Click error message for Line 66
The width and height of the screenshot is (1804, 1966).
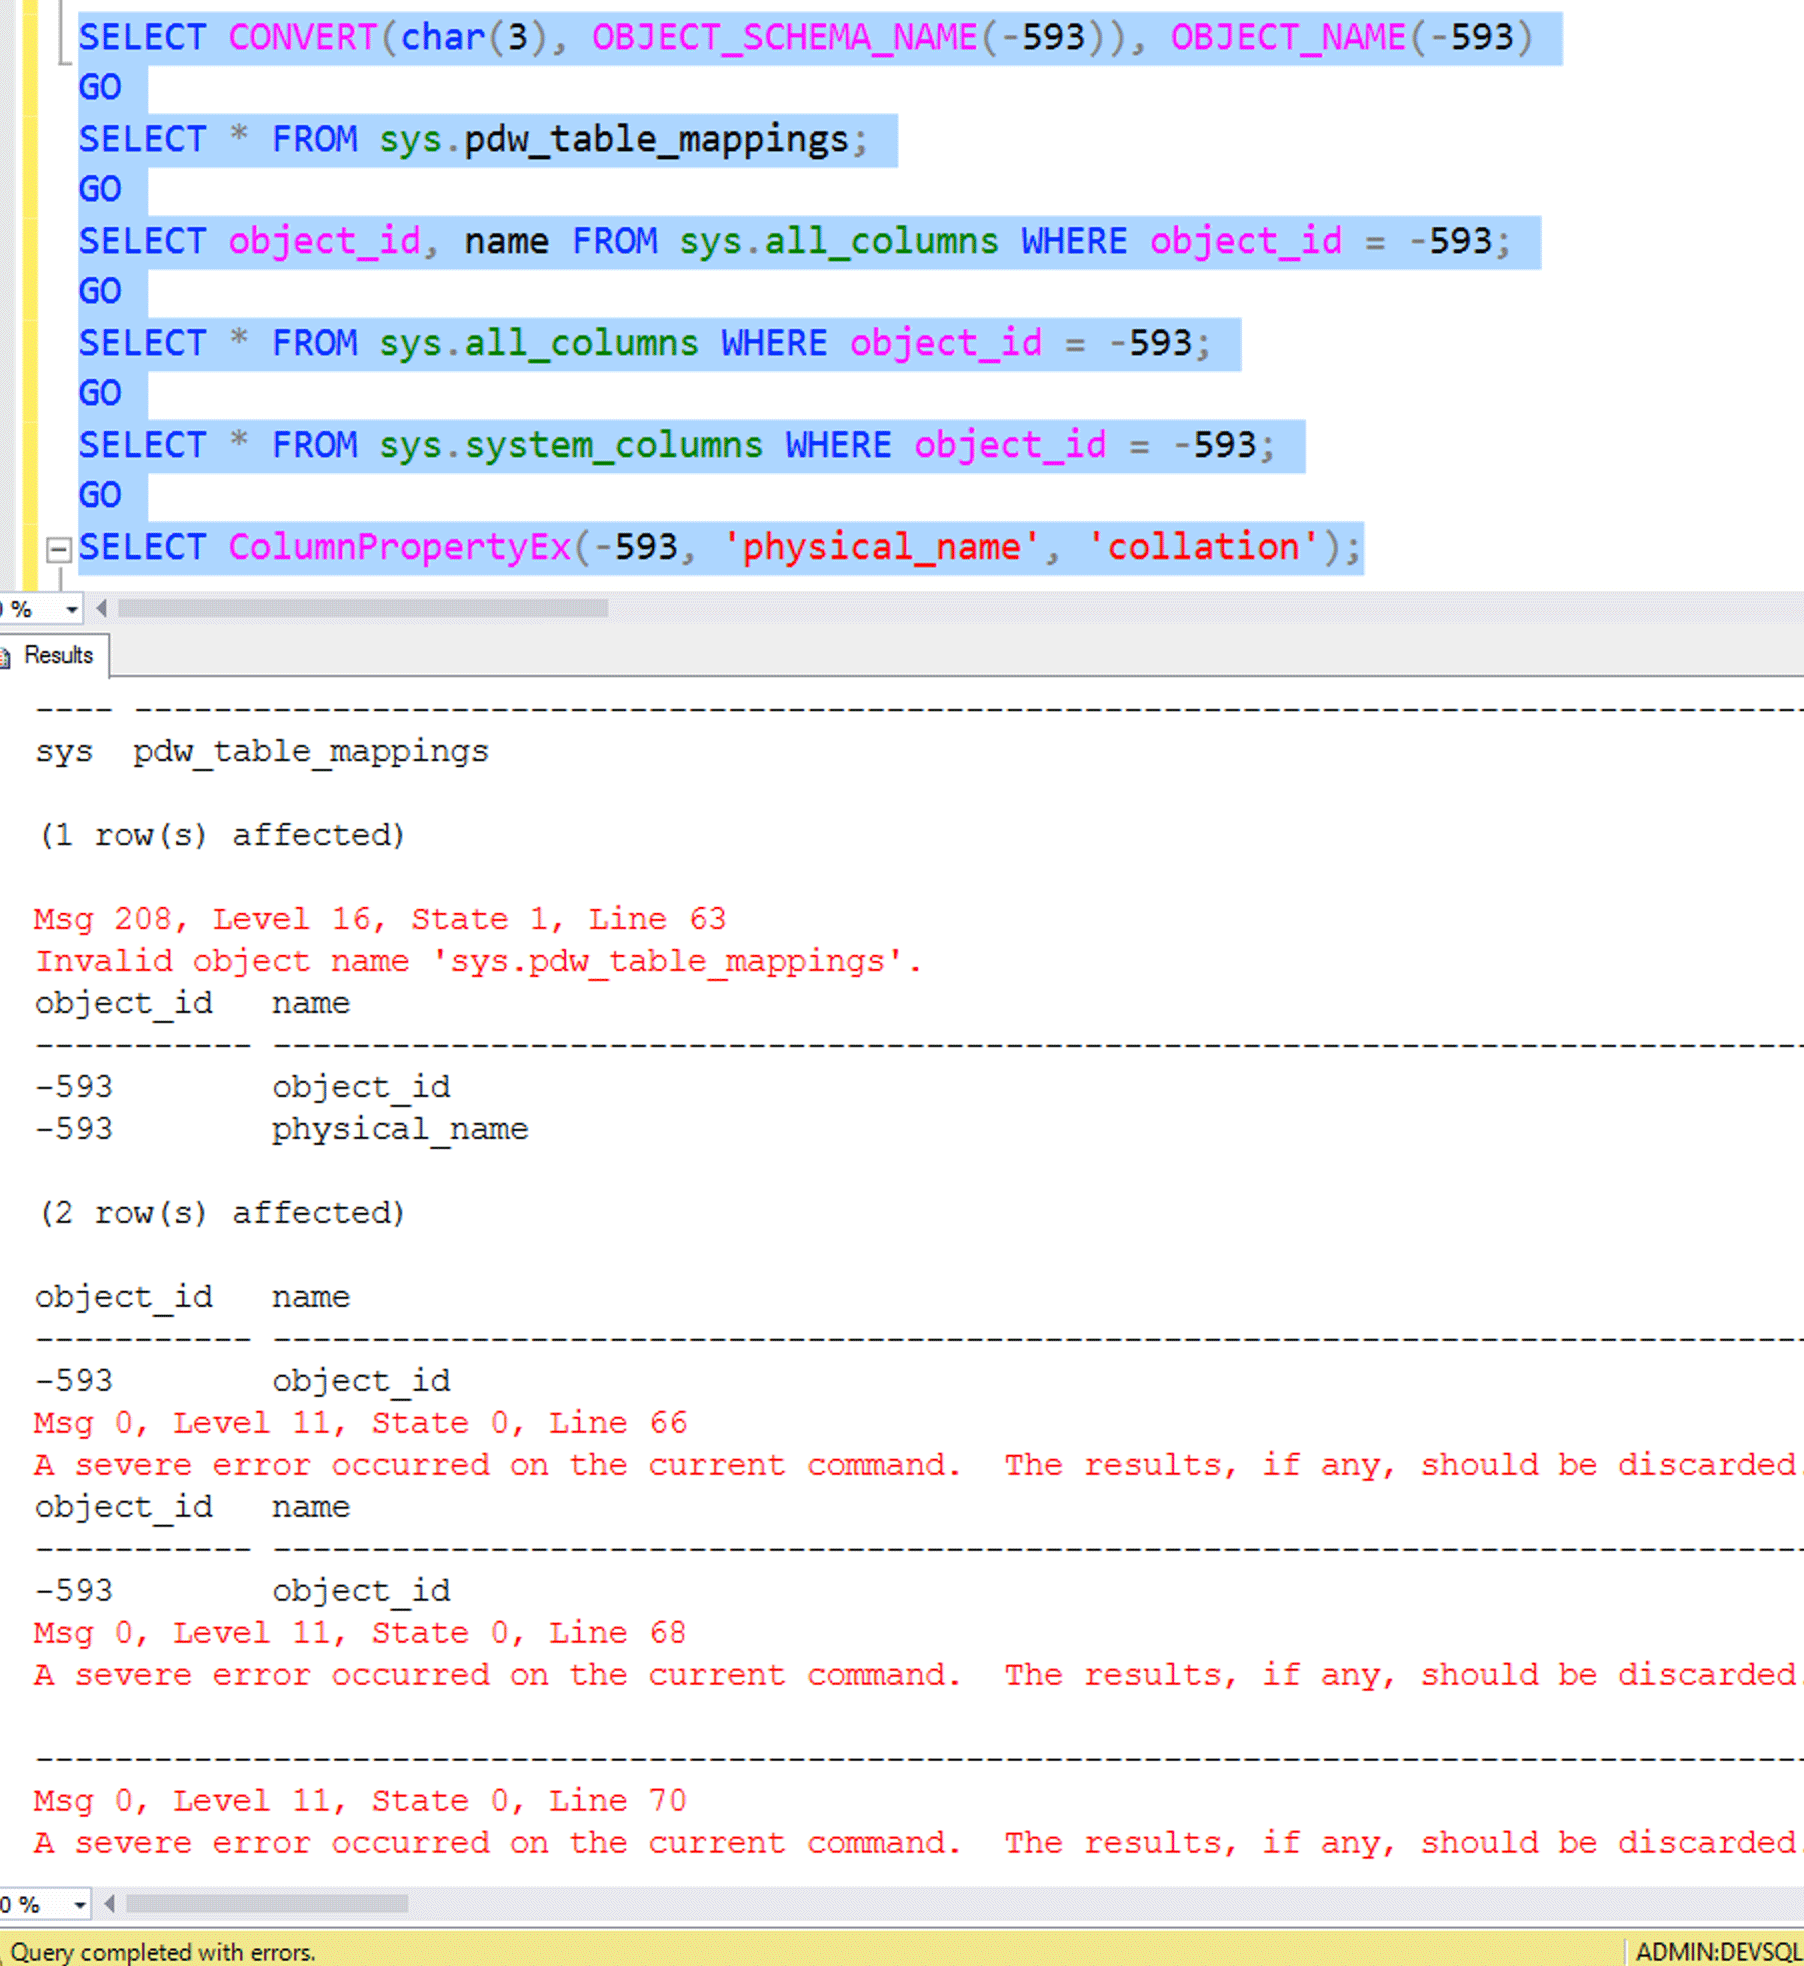tap(360, 1423)
